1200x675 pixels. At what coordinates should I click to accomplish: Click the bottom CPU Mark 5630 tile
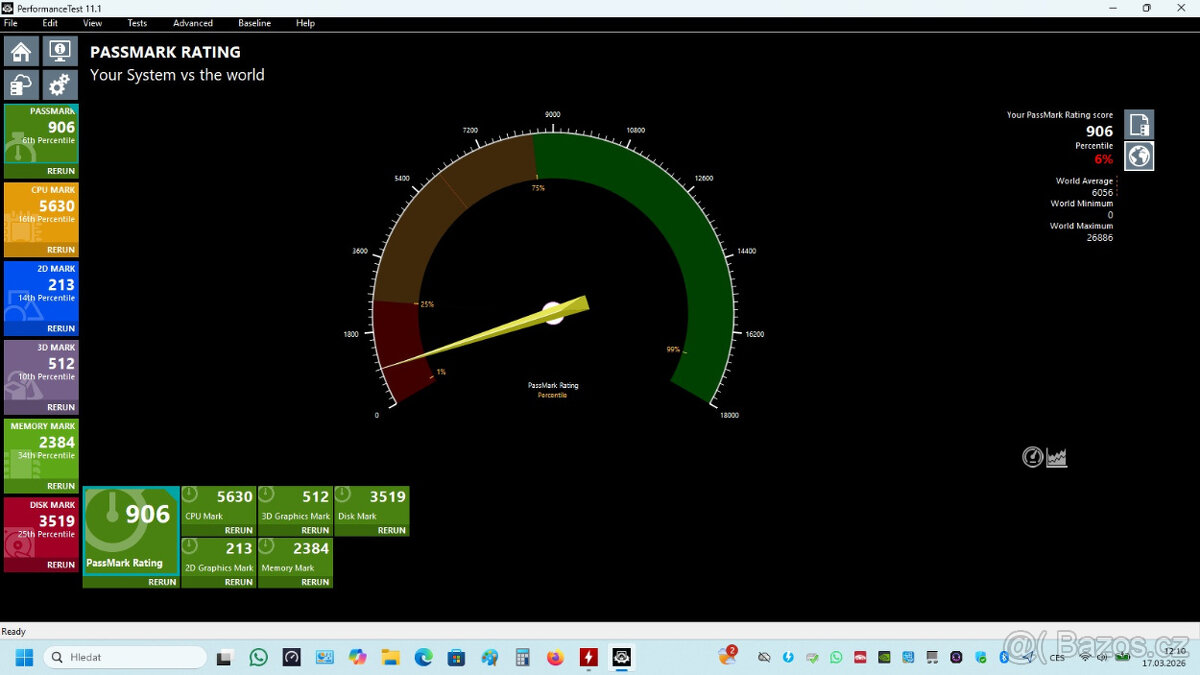pyautogui.click(x=219, y=505)
